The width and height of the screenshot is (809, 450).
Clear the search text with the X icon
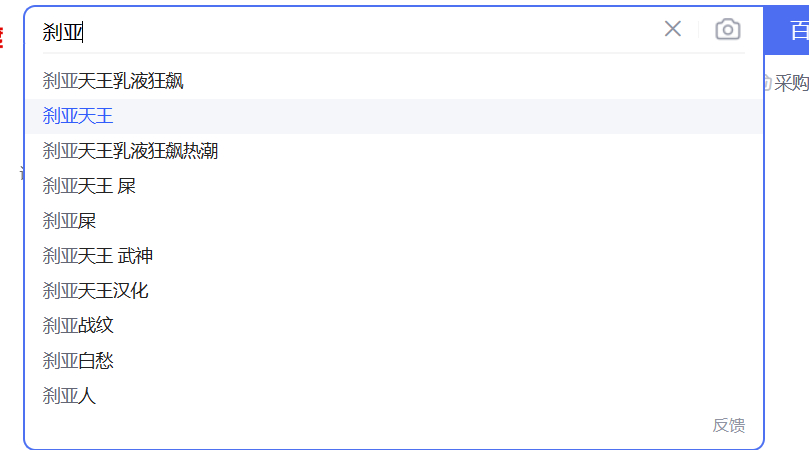672,29
